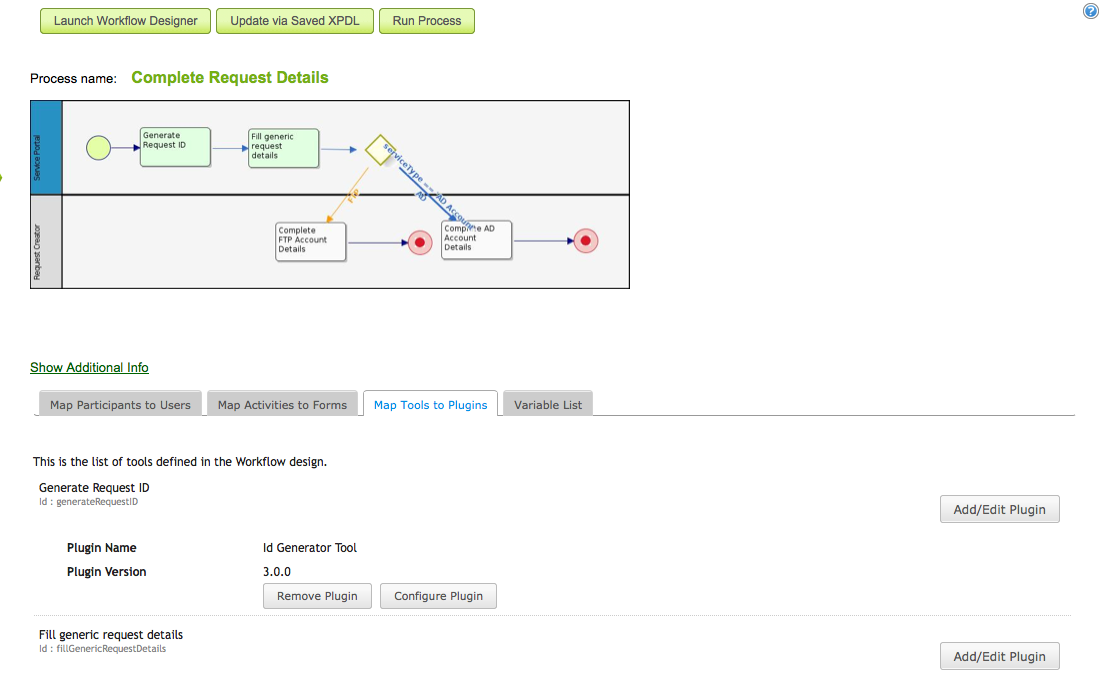Click the end event after FTP Account Details

pos(420,242)
